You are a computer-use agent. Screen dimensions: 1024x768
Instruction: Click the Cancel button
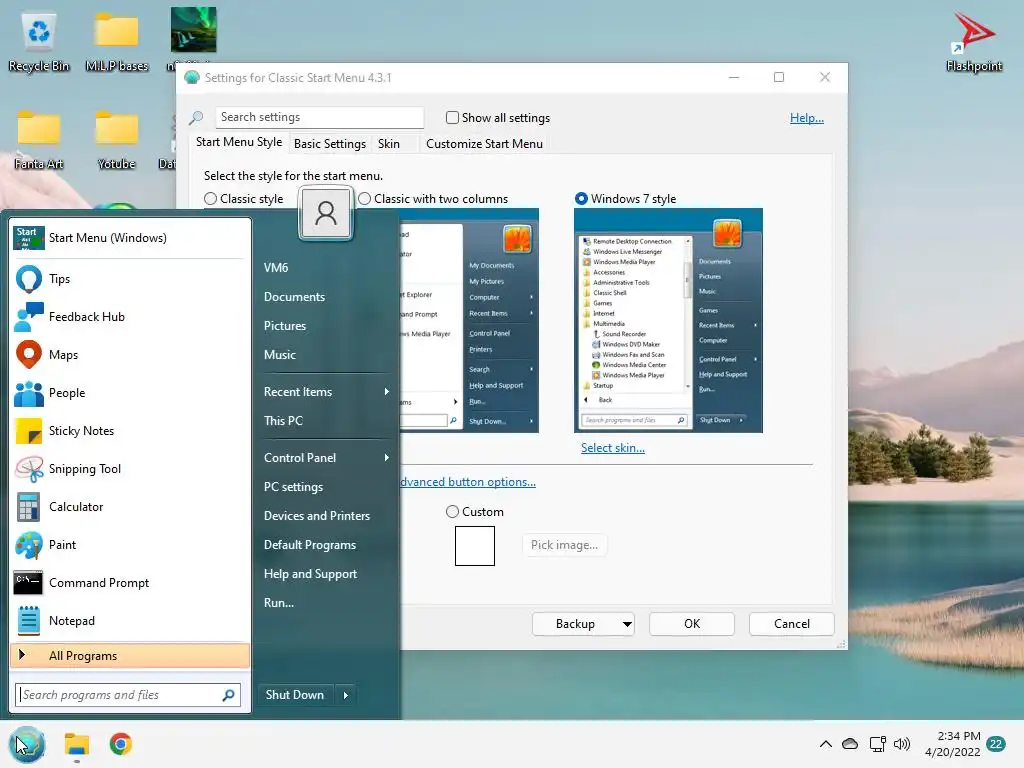click(792, 624)
